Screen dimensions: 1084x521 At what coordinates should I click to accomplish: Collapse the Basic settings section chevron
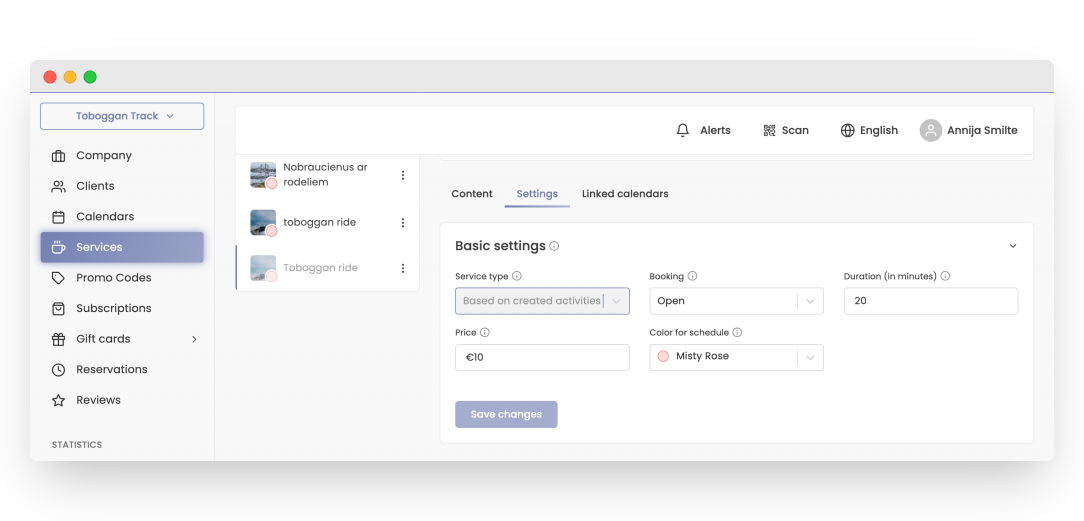tap(1012, 246)
